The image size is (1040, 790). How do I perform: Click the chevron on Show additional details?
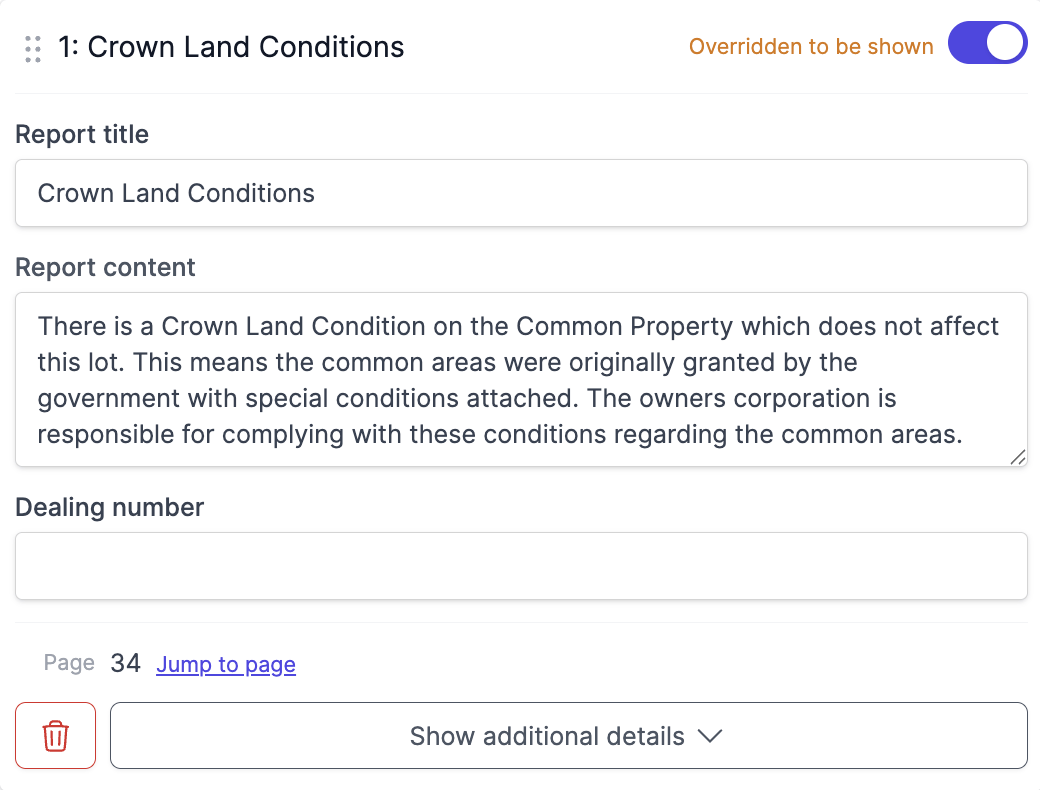(x=709, y=737)
